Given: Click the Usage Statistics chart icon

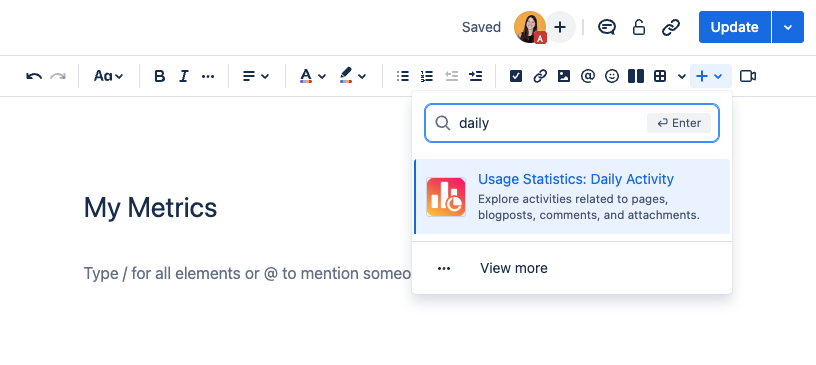Looking at the screenshot, I should click(445, 197).
